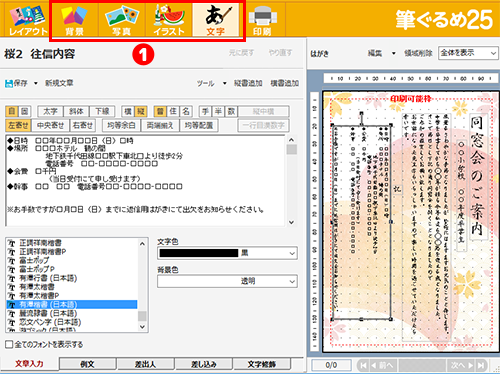Screen dimensions: 500x374
Task: Click the text area scroll up arrow
Action: click(291, 140)
